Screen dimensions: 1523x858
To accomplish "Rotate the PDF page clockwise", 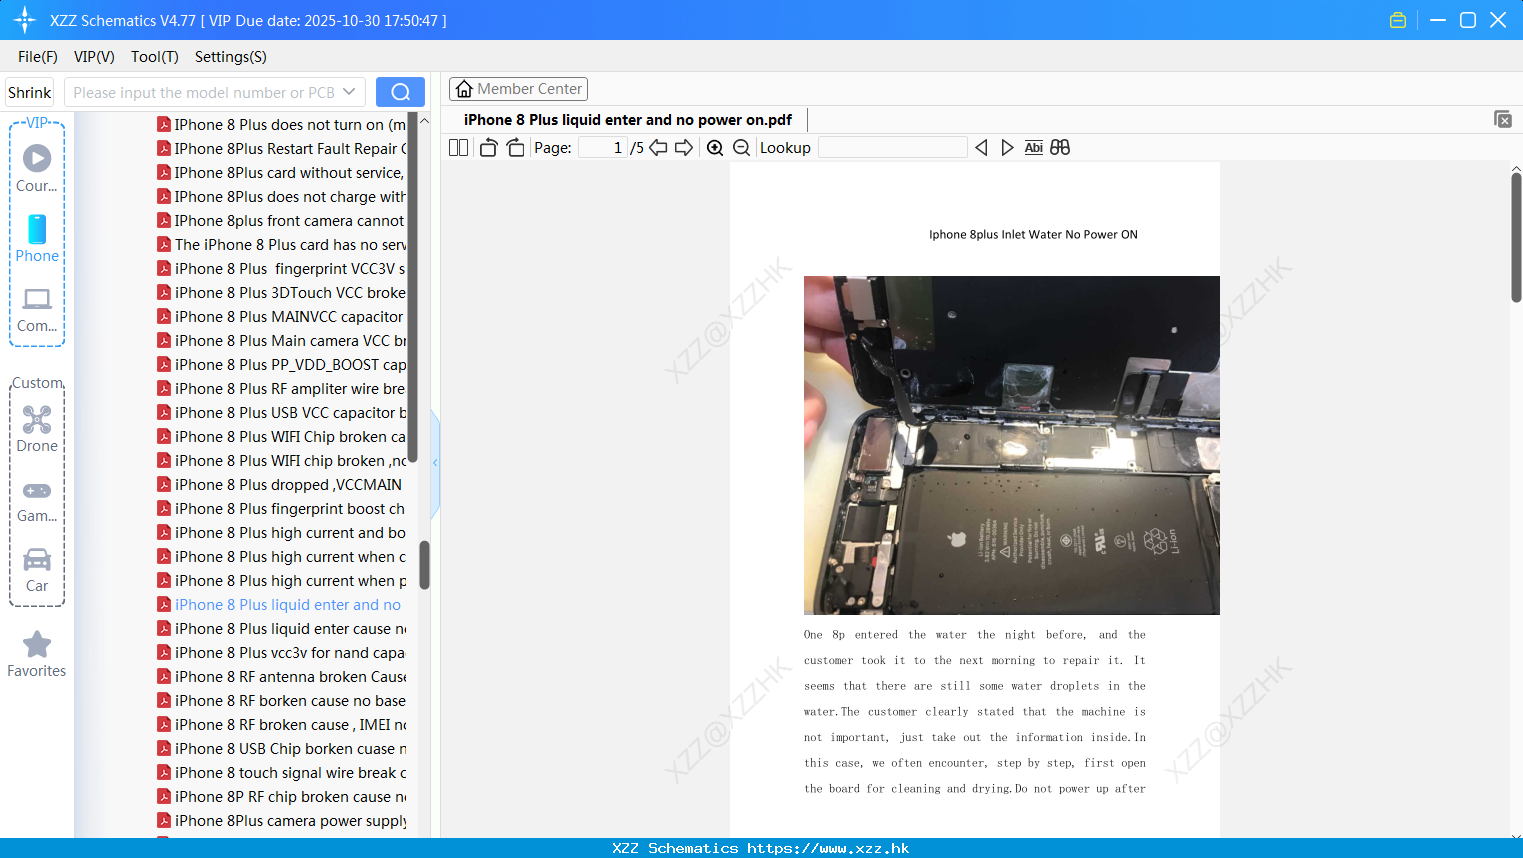I will [515, 148].
